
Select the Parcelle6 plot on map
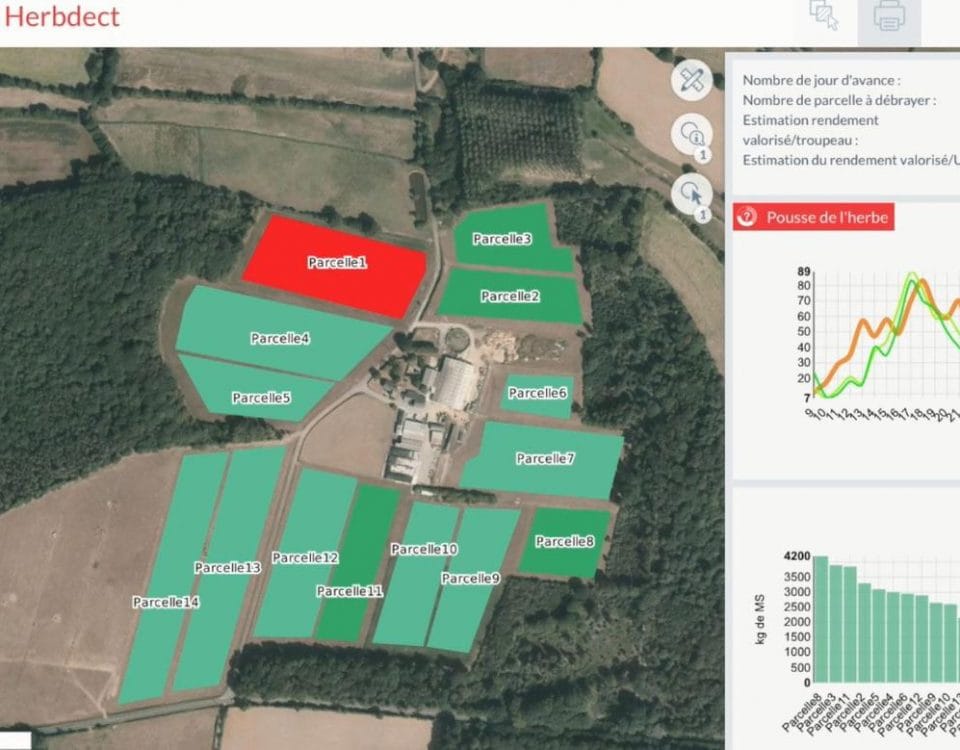[537, 395]
